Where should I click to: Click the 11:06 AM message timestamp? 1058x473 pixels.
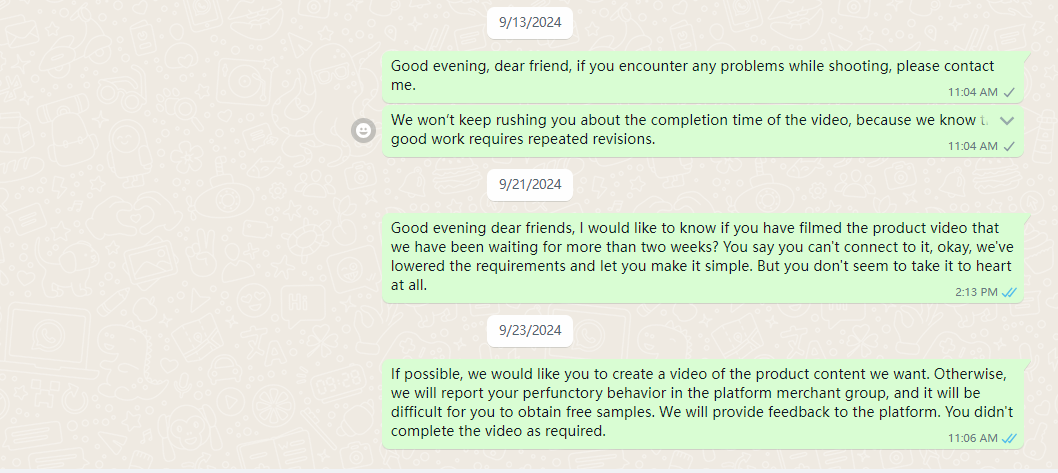[972, 438]
